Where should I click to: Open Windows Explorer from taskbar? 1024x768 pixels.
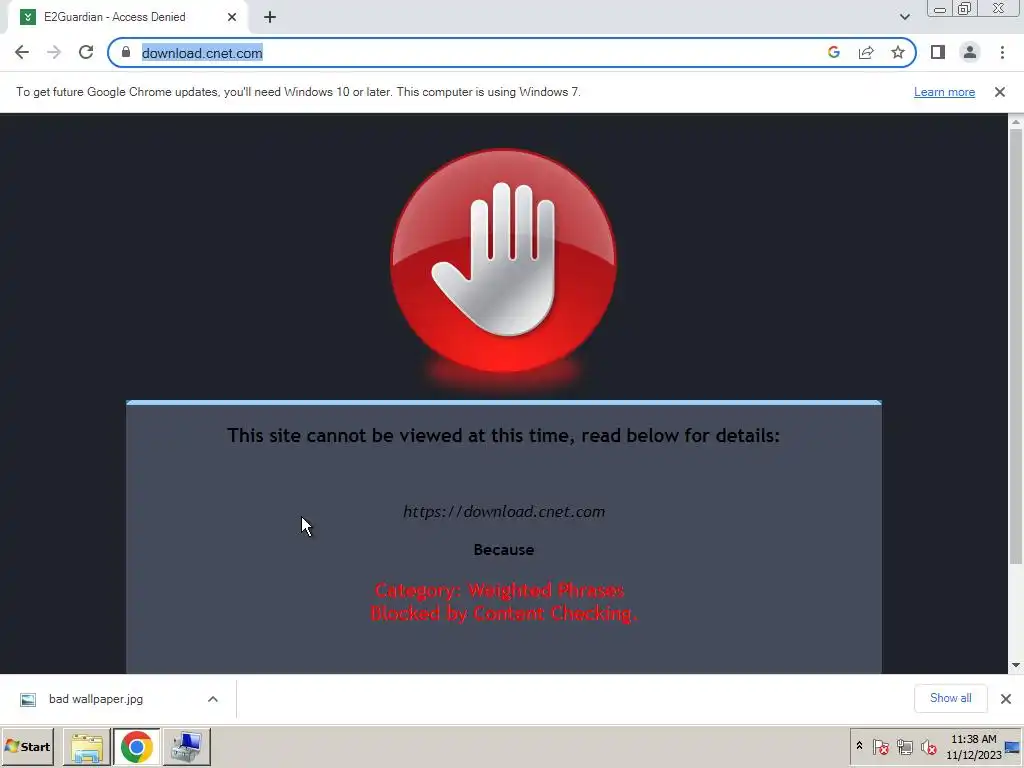87,747
